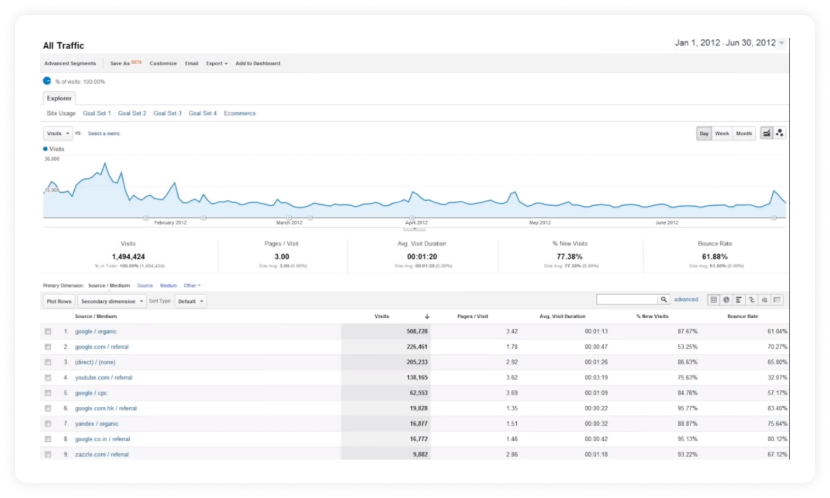Open the date range picker
Screen dimensions: 830x498
coord(730,43)
